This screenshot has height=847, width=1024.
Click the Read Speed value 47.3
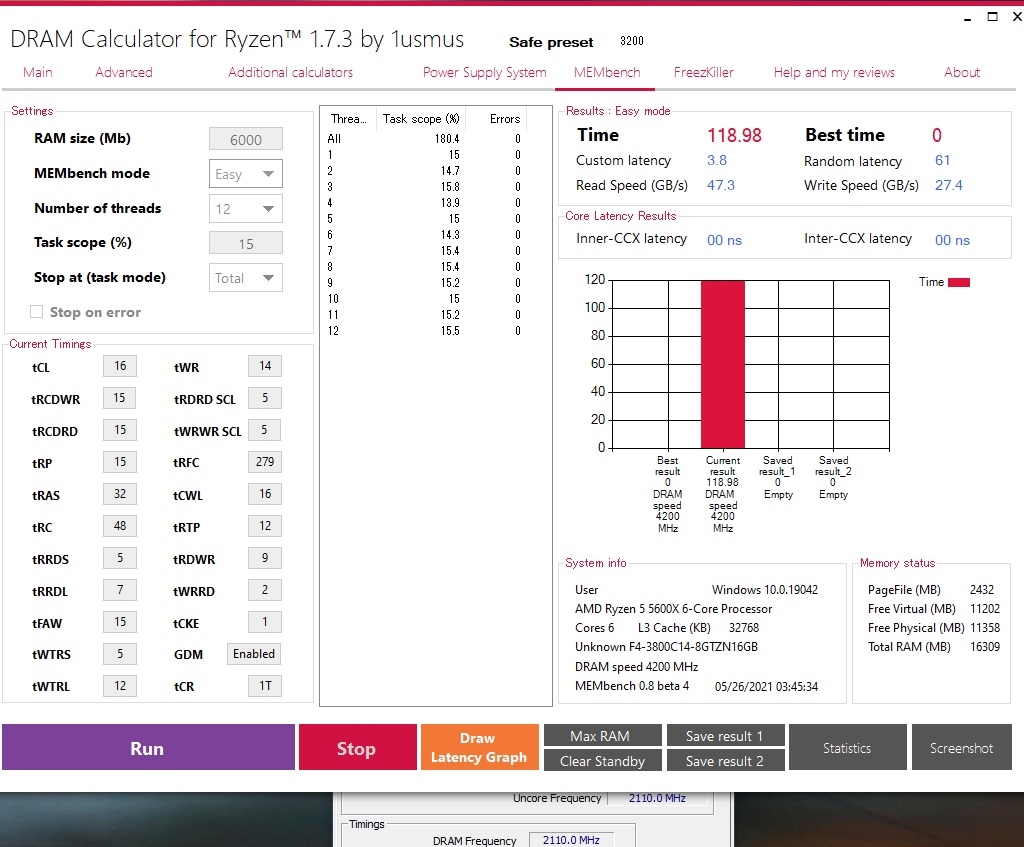pos(720,185)
